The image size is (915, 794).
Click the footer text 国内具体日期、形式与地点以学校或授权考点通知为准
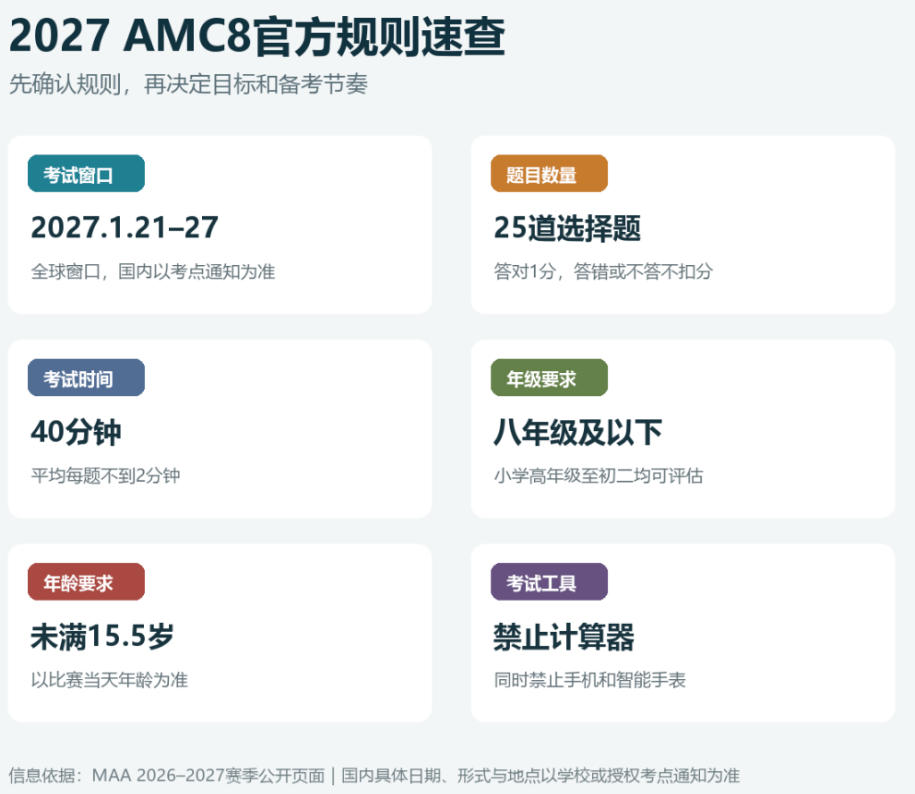click(541, 775)
